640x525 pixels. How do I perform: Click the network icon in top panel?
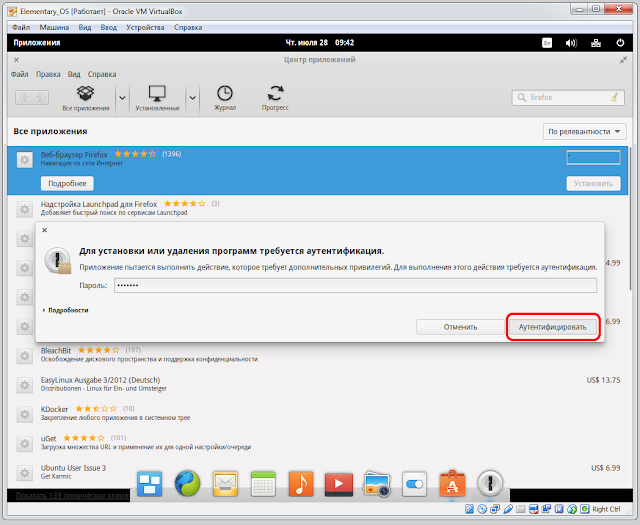click(596, 43)
